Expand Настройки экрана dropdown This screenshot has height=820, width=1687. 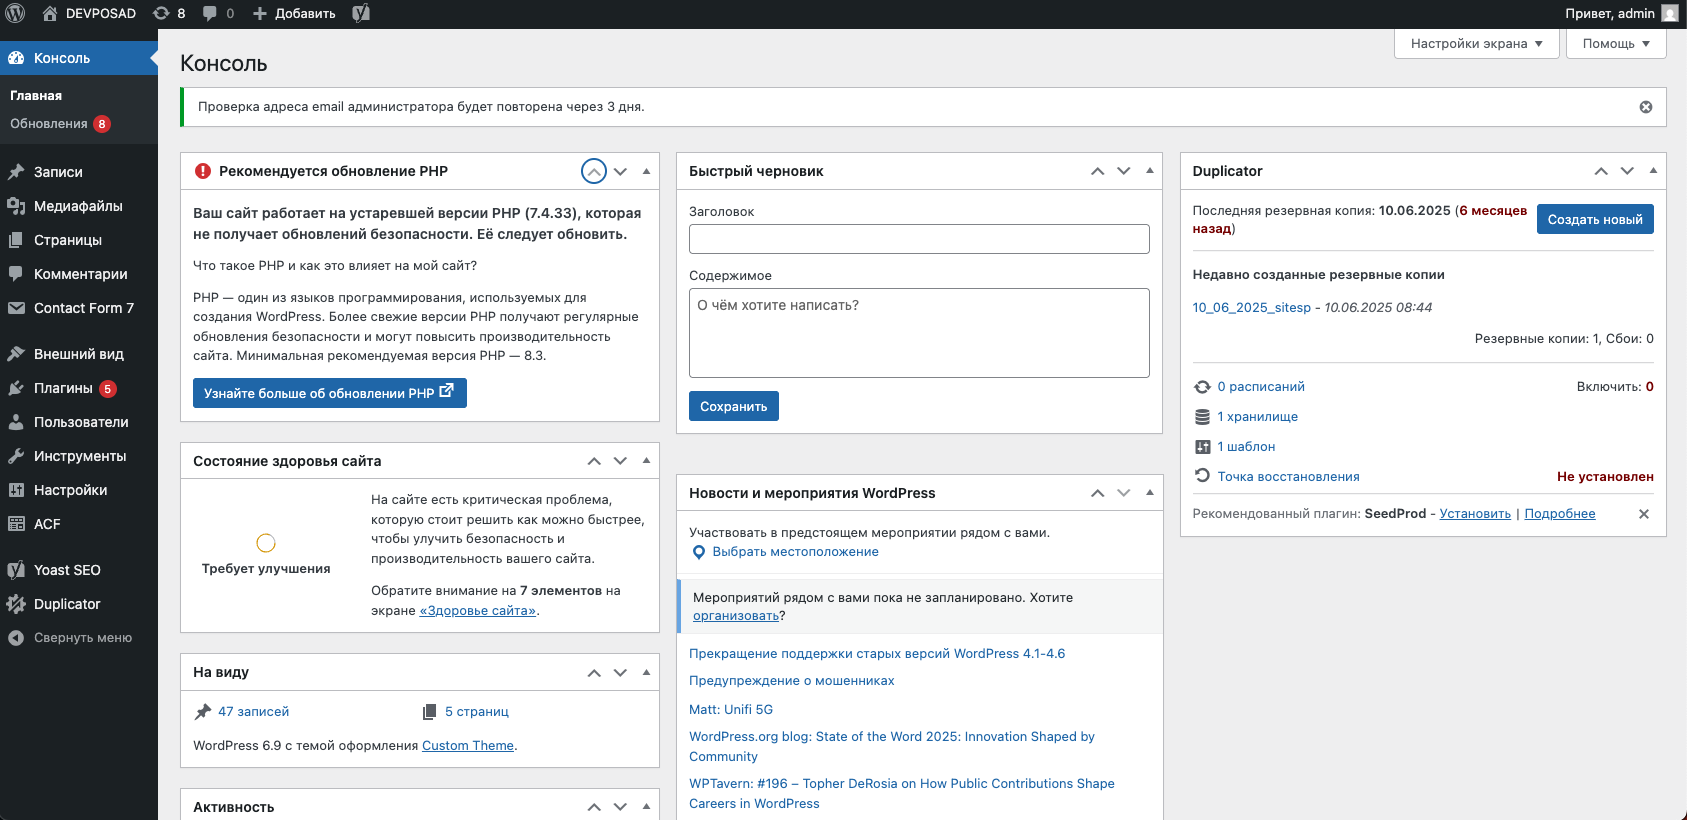[1476, 44]
